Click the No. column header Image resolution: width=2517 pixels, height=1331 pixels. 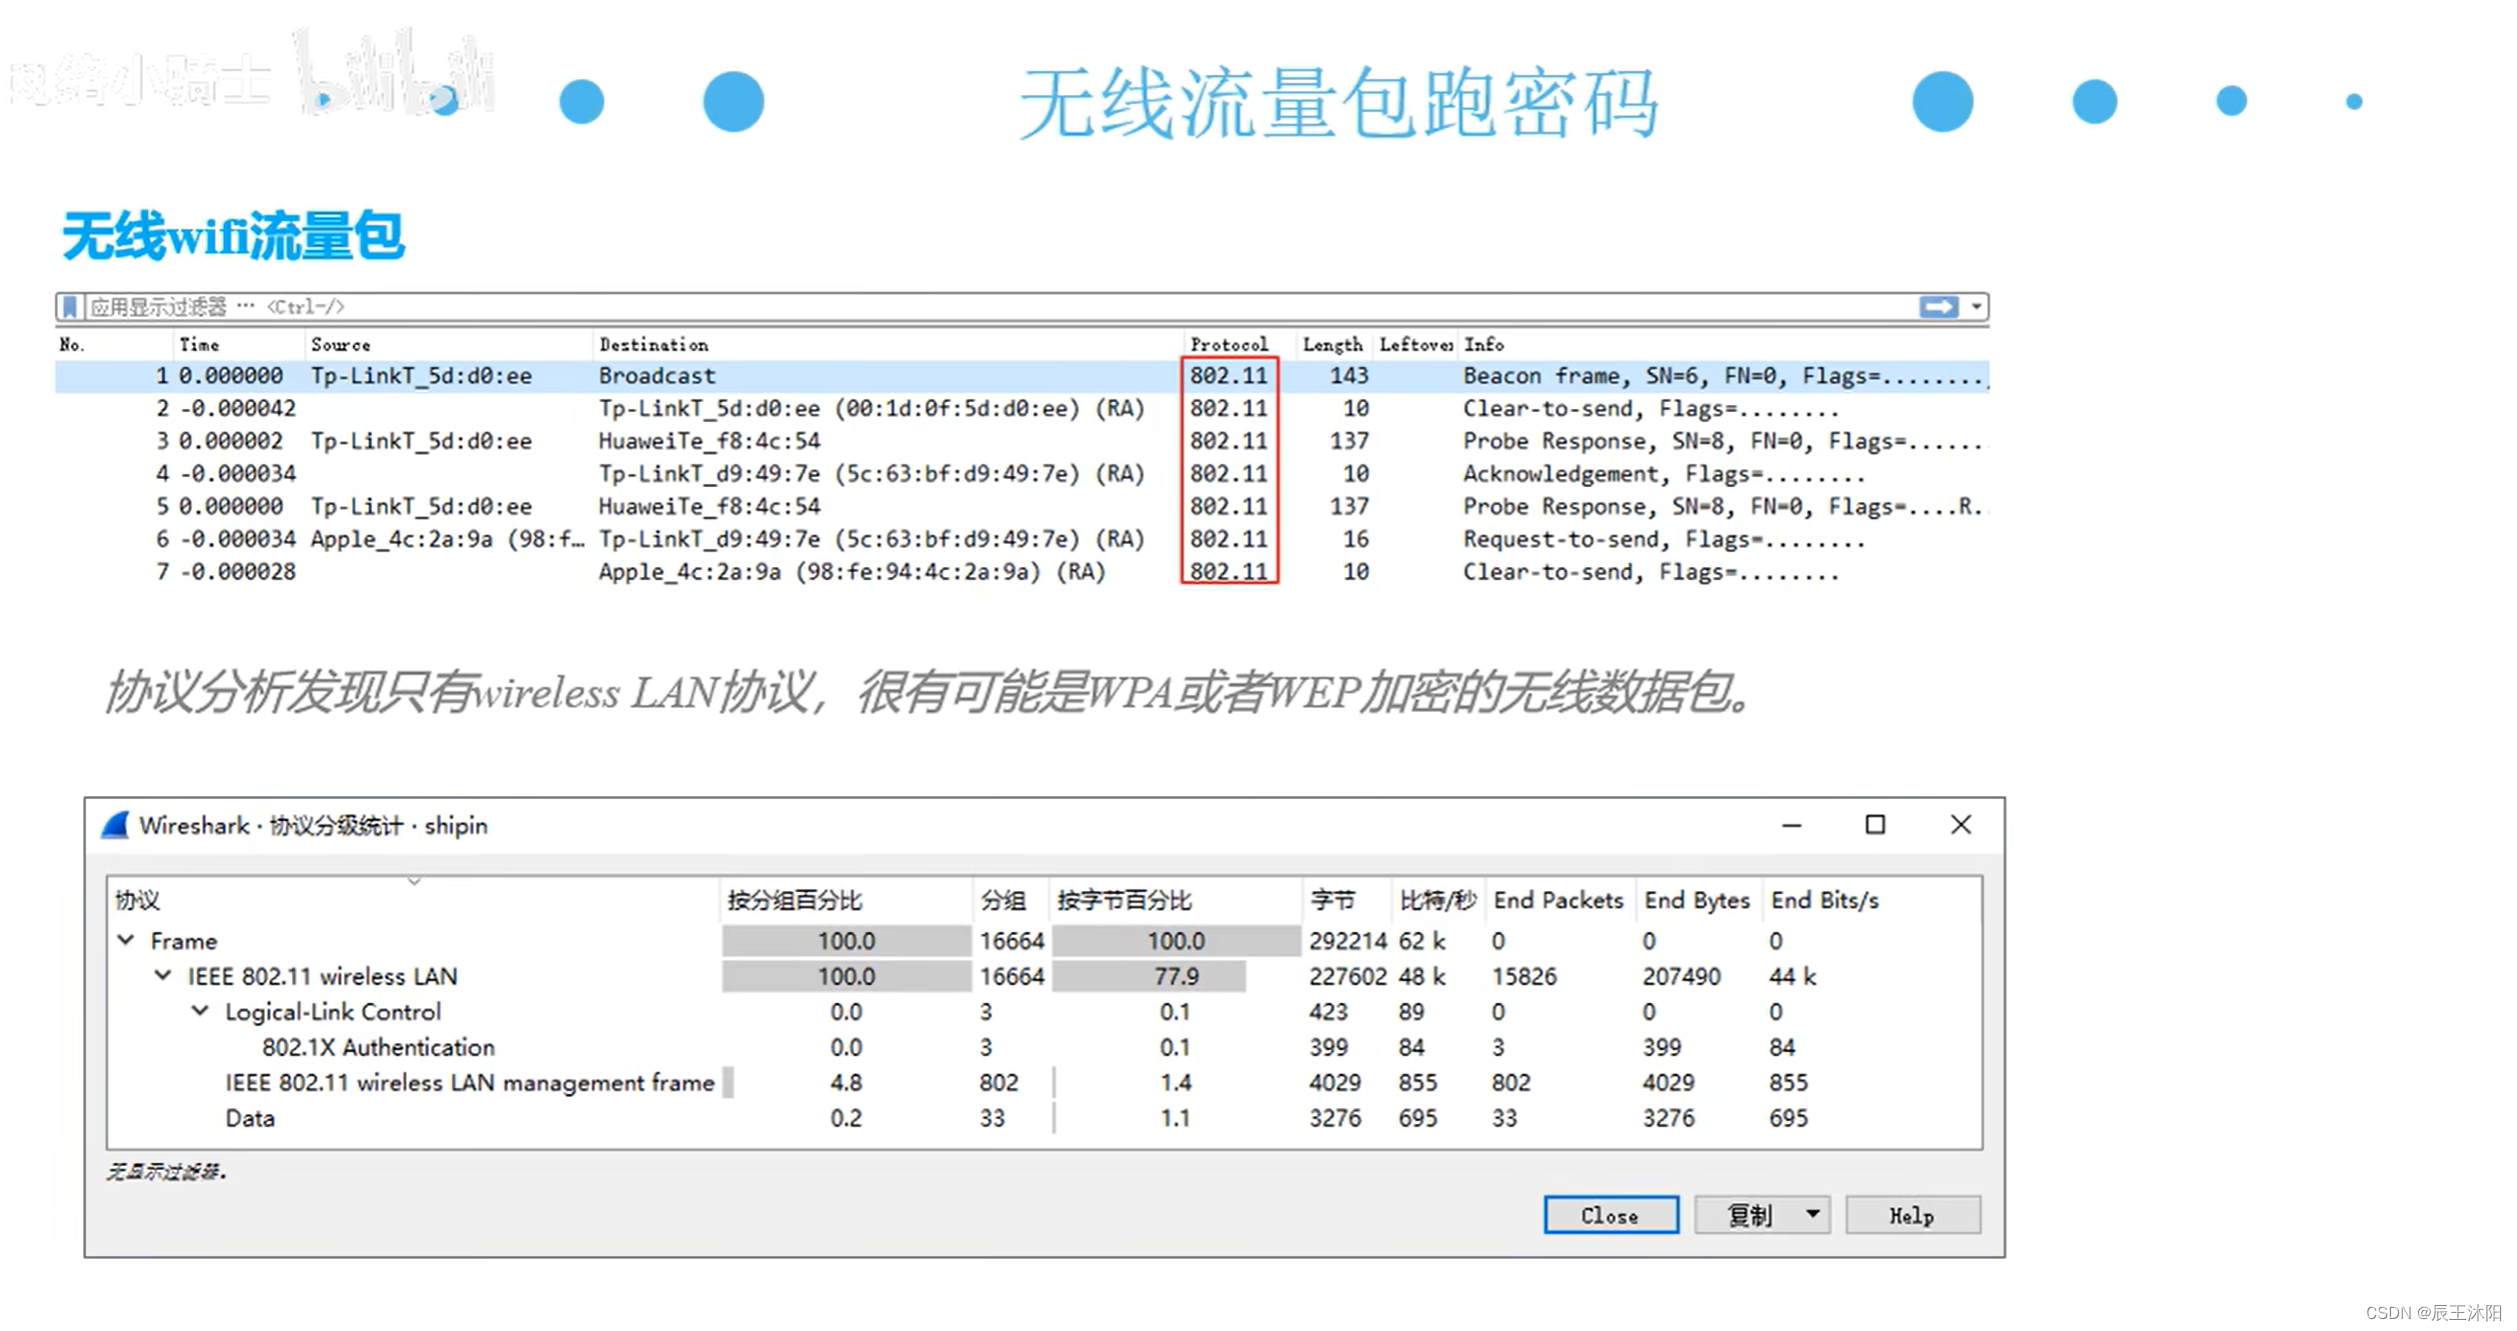(x=113, y=345)
